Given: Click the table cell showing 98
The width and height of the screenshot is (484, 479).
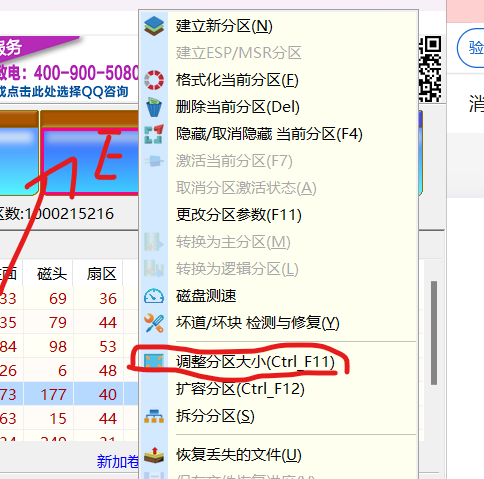Looking at the screenshot, I should coord(57,346).
